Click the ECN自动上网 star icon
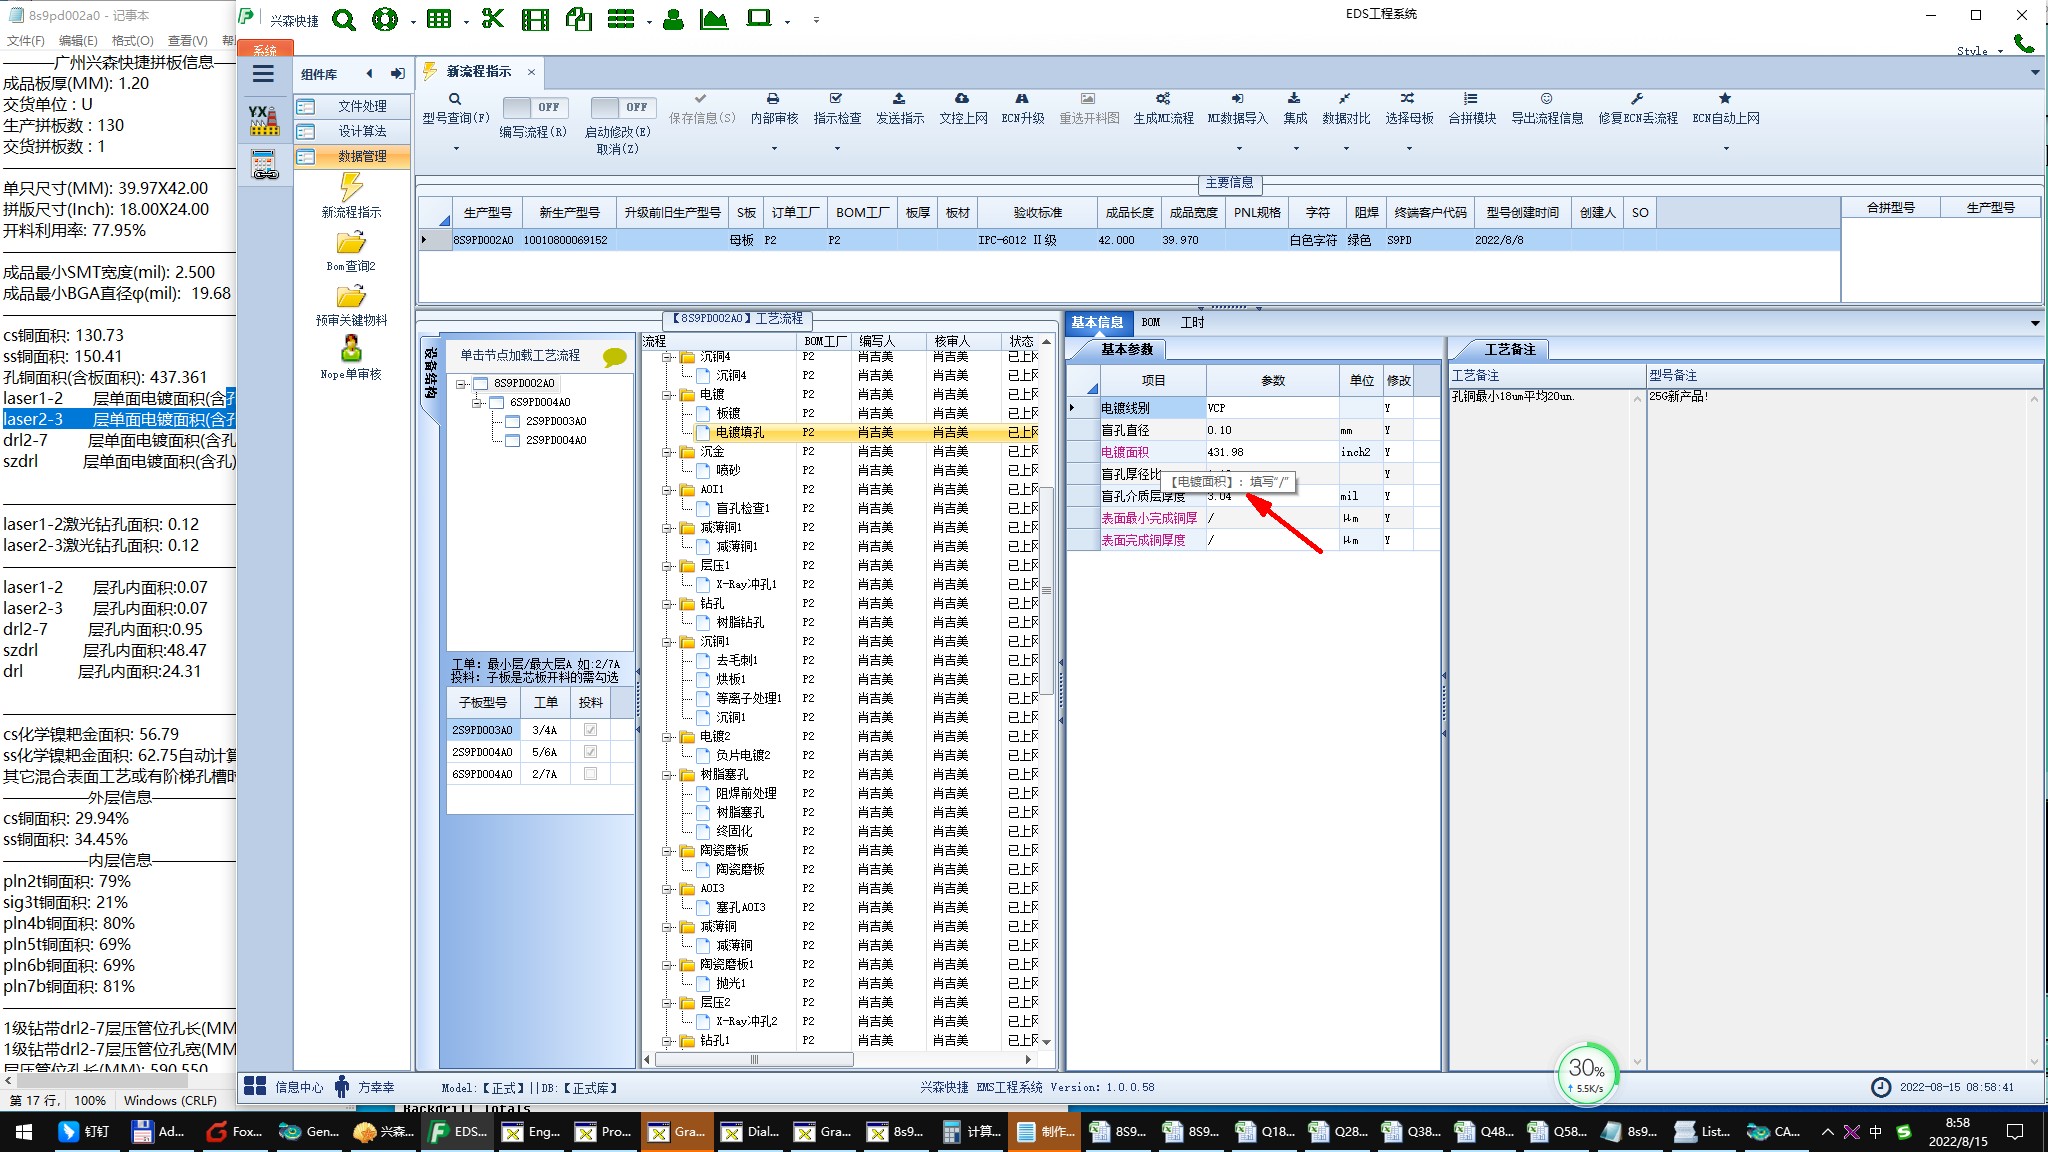 [x=1725, y=99]
